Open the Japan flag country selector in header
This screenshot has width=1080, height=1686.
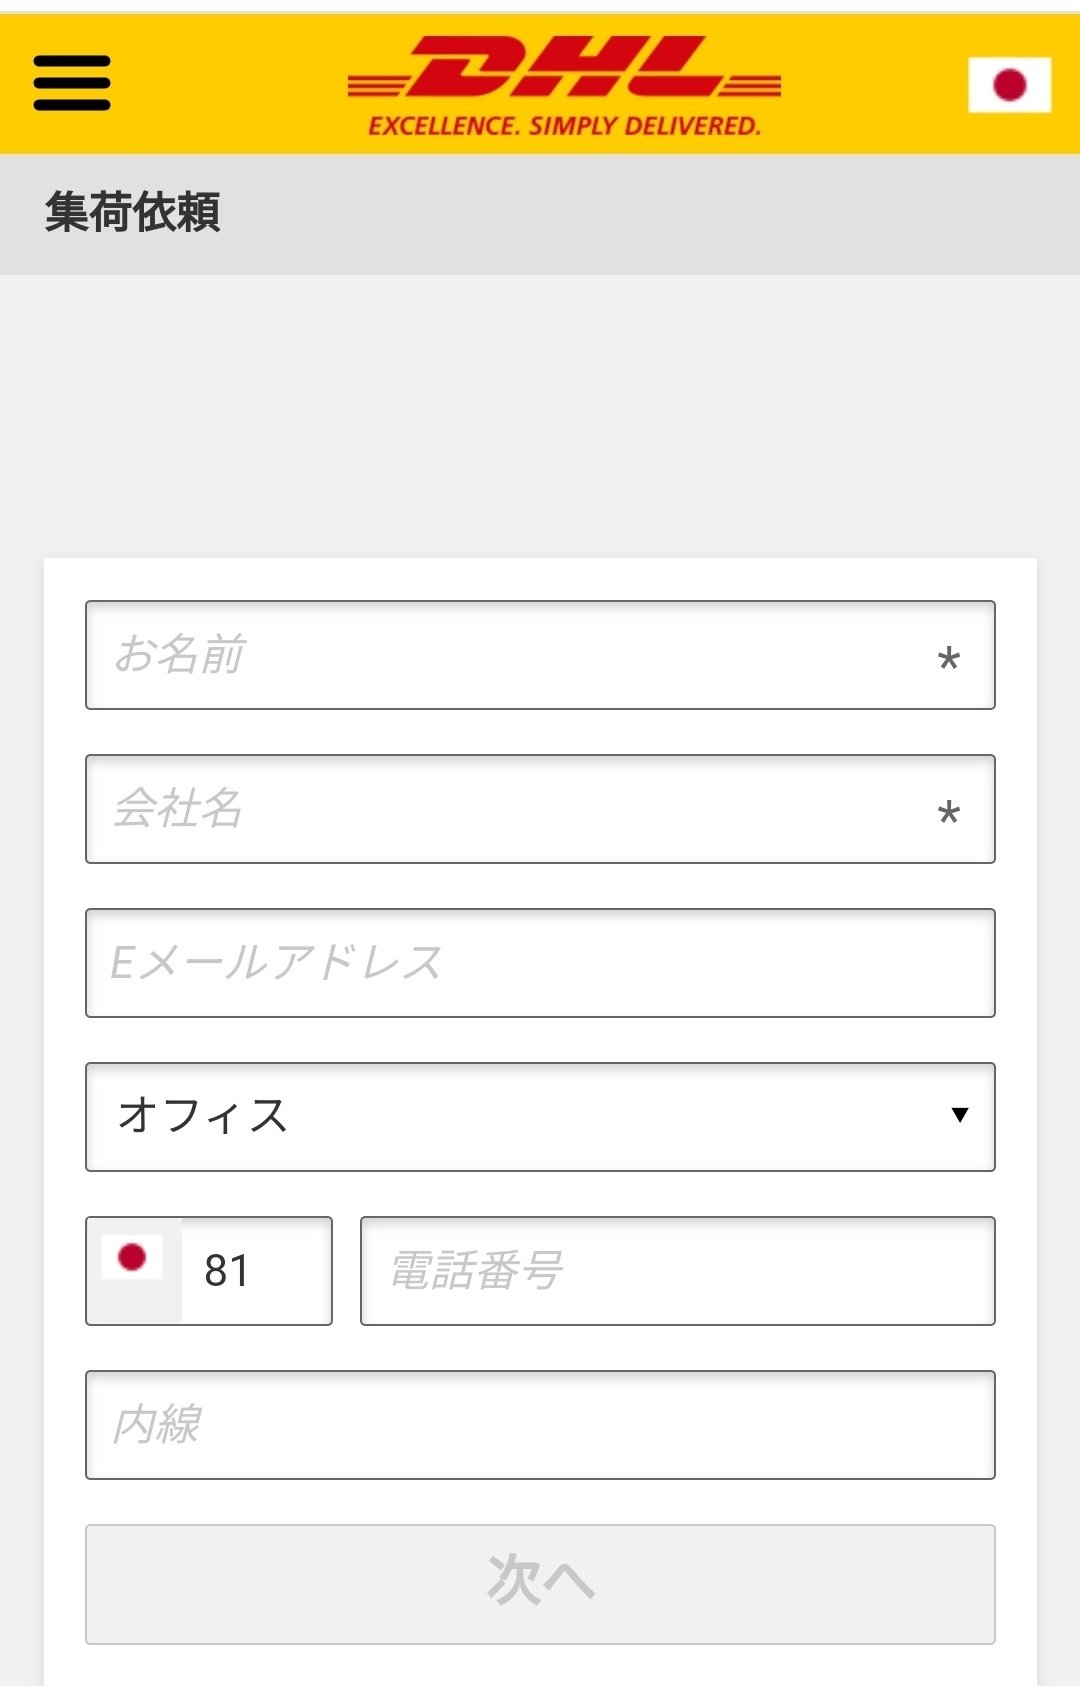click(x=1010, y=85)
